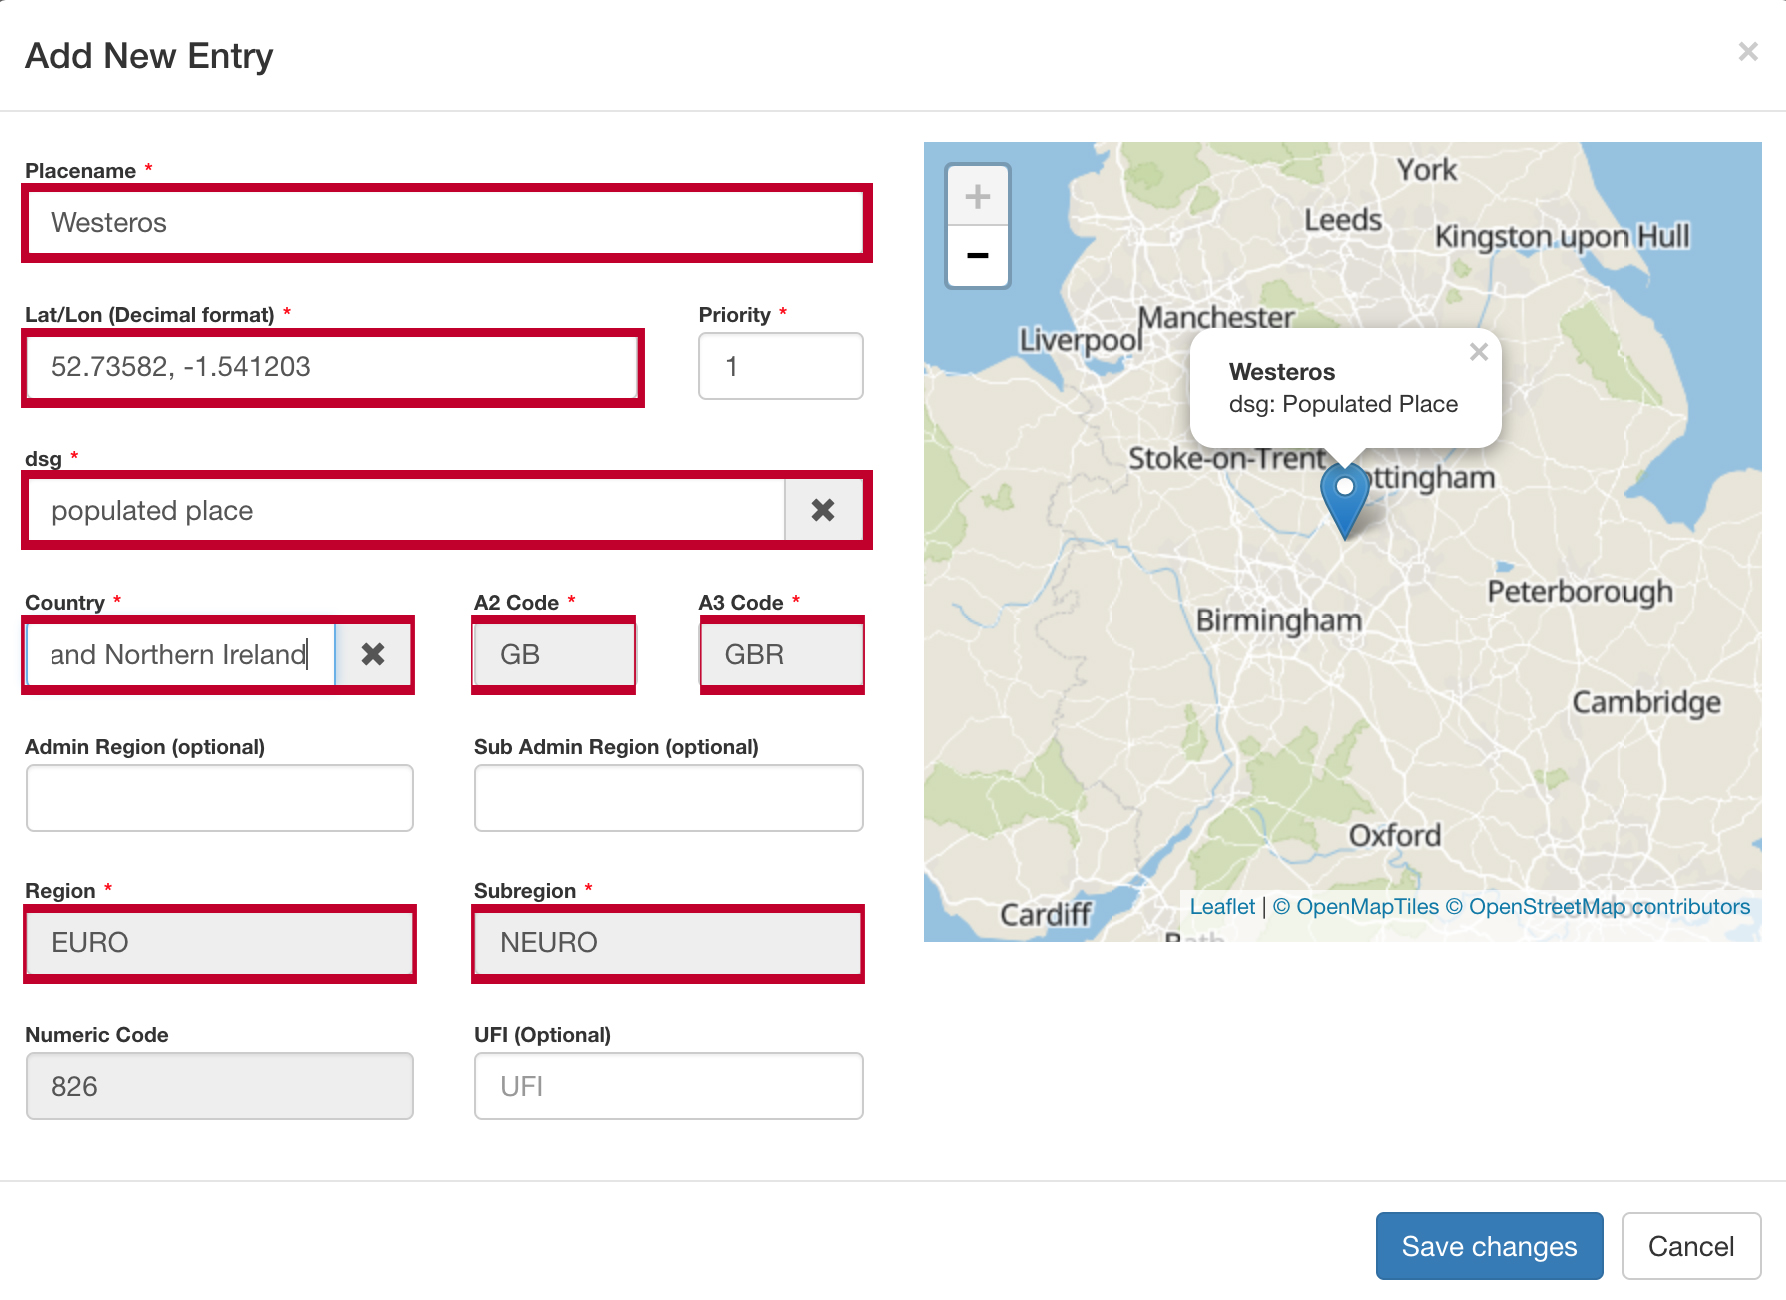
Task: Open the OpenStreetMap contributors link
Action: click(x=1608, y=907)
